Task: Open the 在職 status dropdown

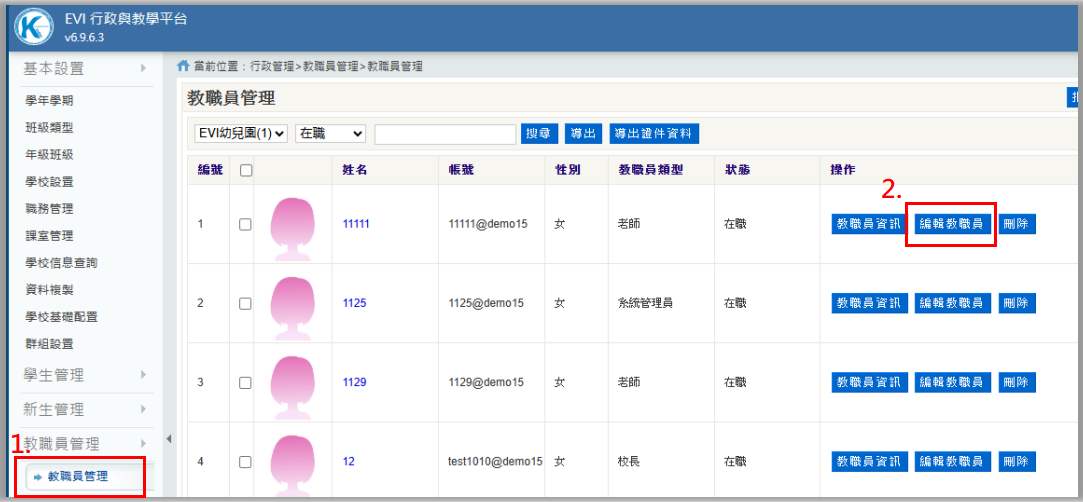Action: click(331, 134)
